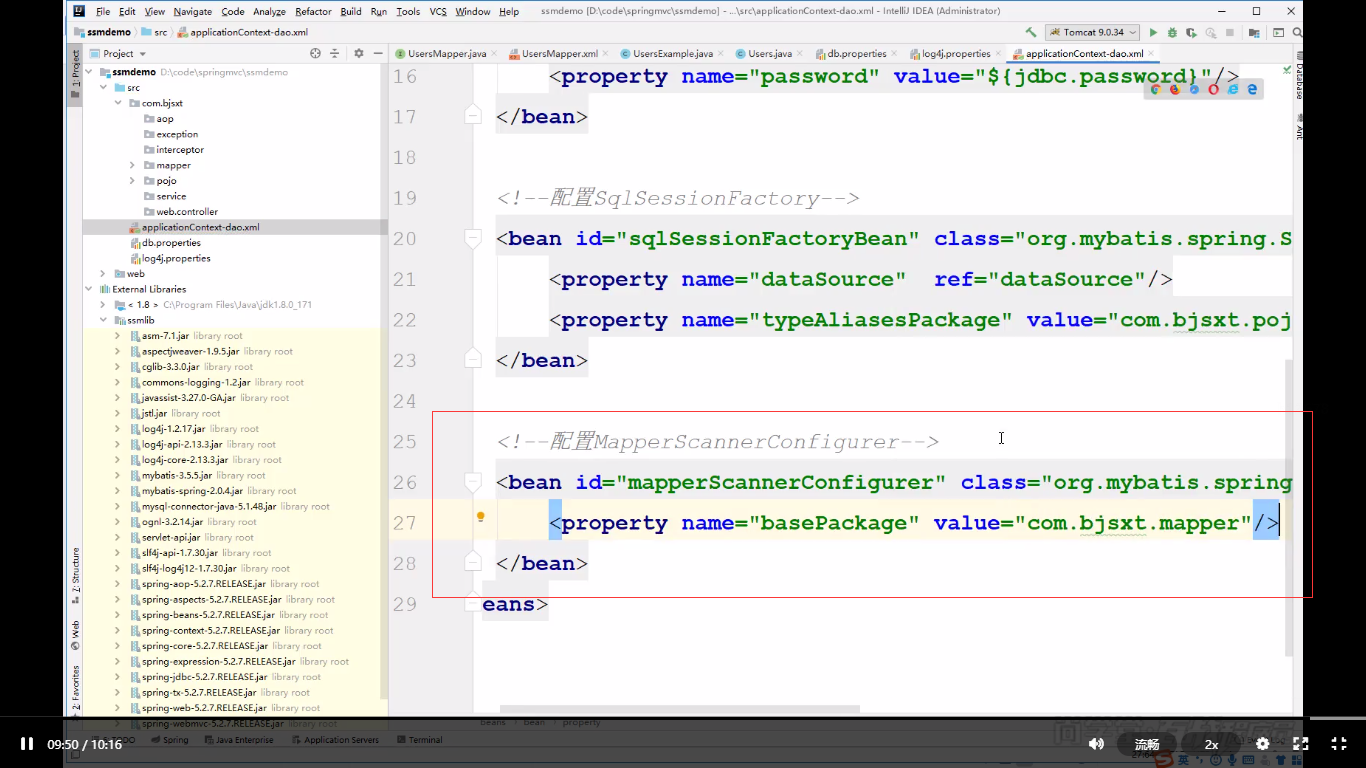Run the Tomcat configuration

pyautogui.click(x=1153, y=32)
